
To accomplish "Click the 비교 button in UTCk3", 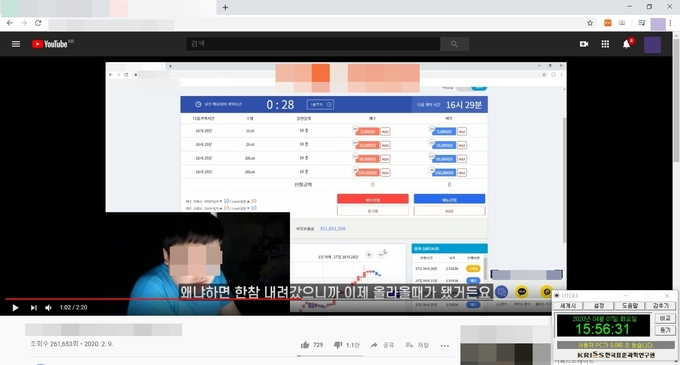I will point(665,318).
